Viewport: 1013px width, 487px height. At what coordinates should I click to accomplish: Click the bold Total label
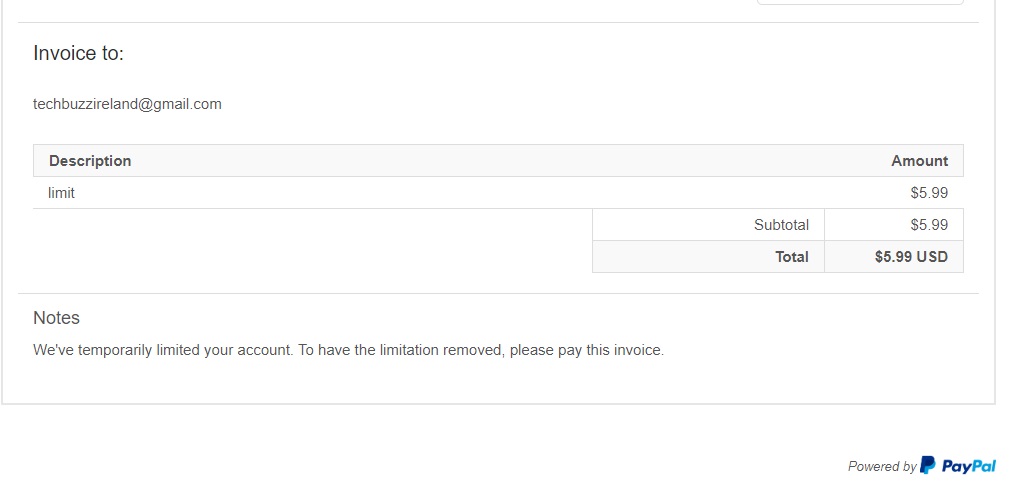tap(791, 257)
